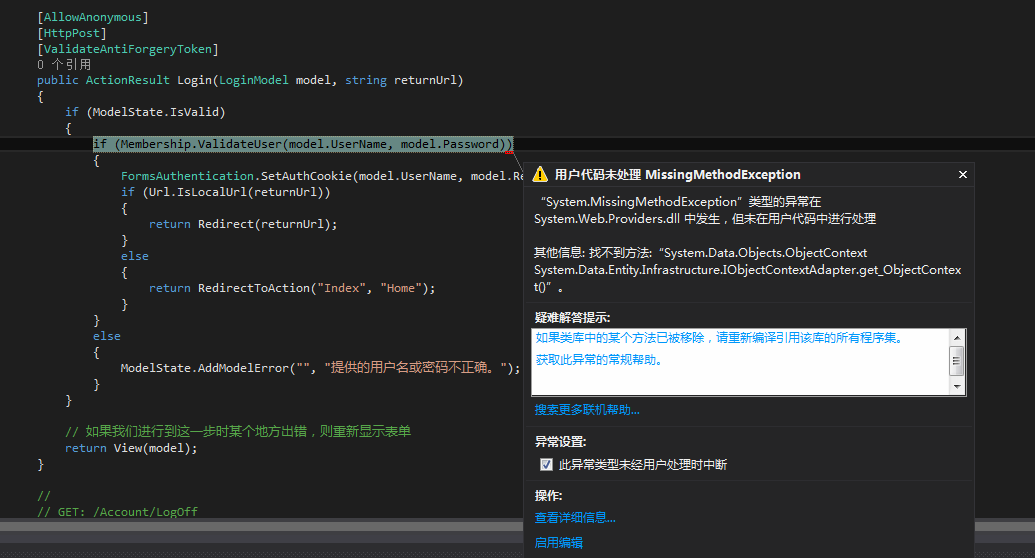Image resolution: width=1035 pixels, height=558 pixels.
Task: Click the '搜索更多联机帮助...' link
Action: tap(587, 410)
